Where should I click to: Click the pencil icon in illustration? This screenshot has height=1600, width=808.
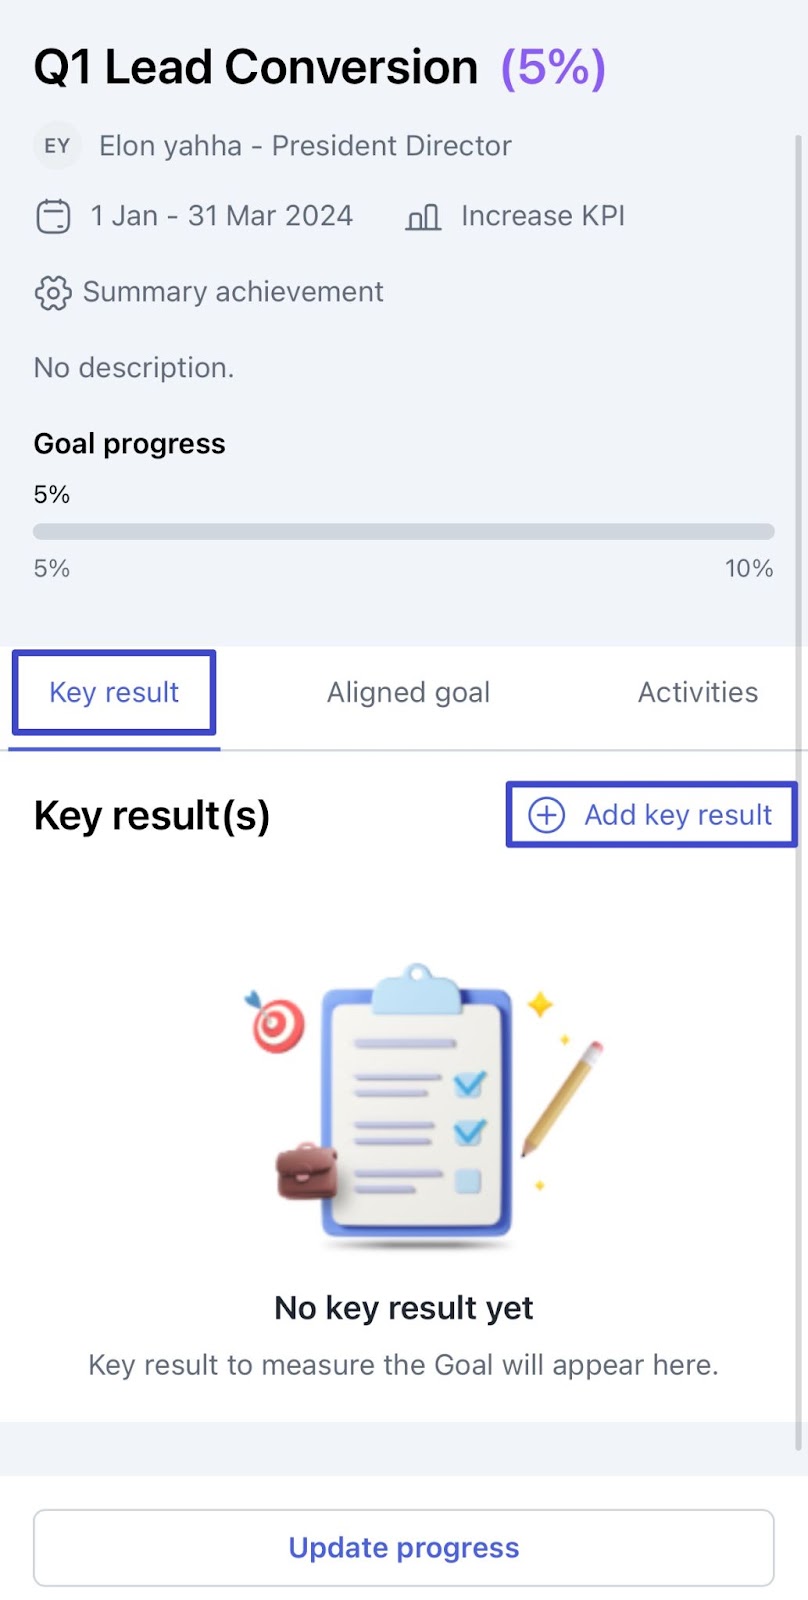562,1098
